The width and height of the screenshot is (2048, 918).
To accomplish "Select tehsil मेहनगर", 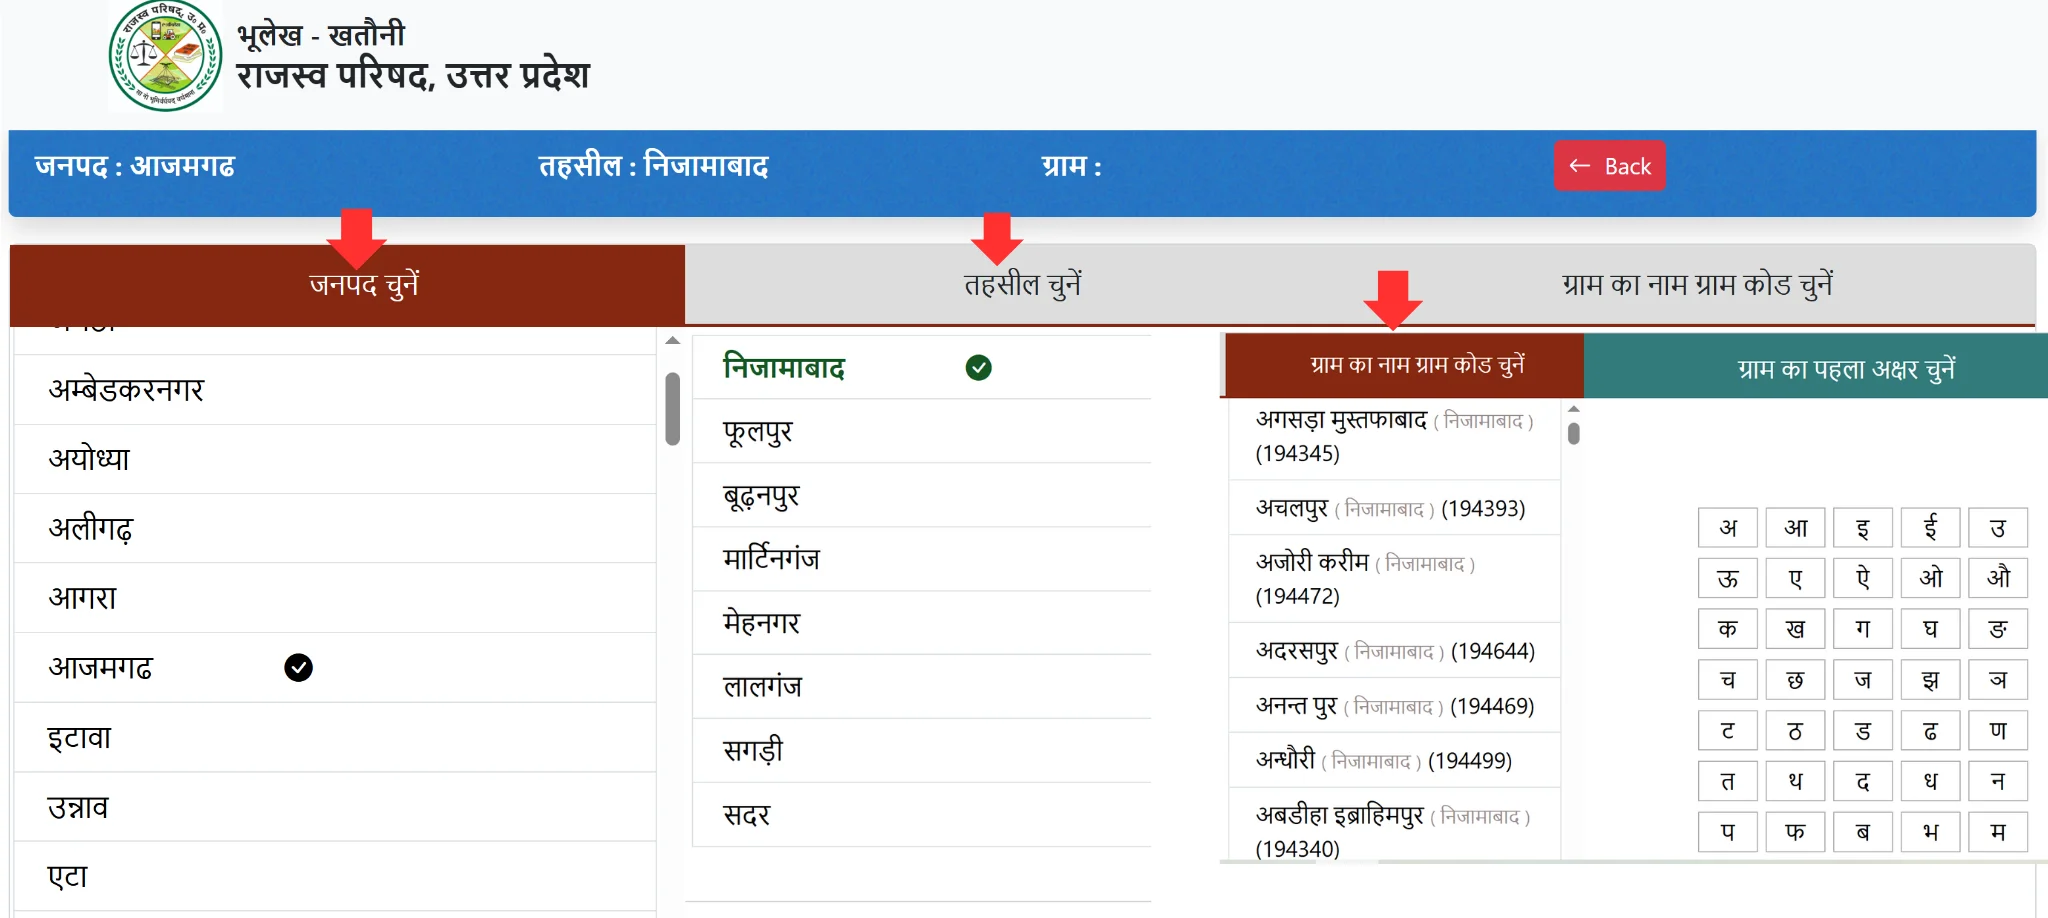I will 921,623.
